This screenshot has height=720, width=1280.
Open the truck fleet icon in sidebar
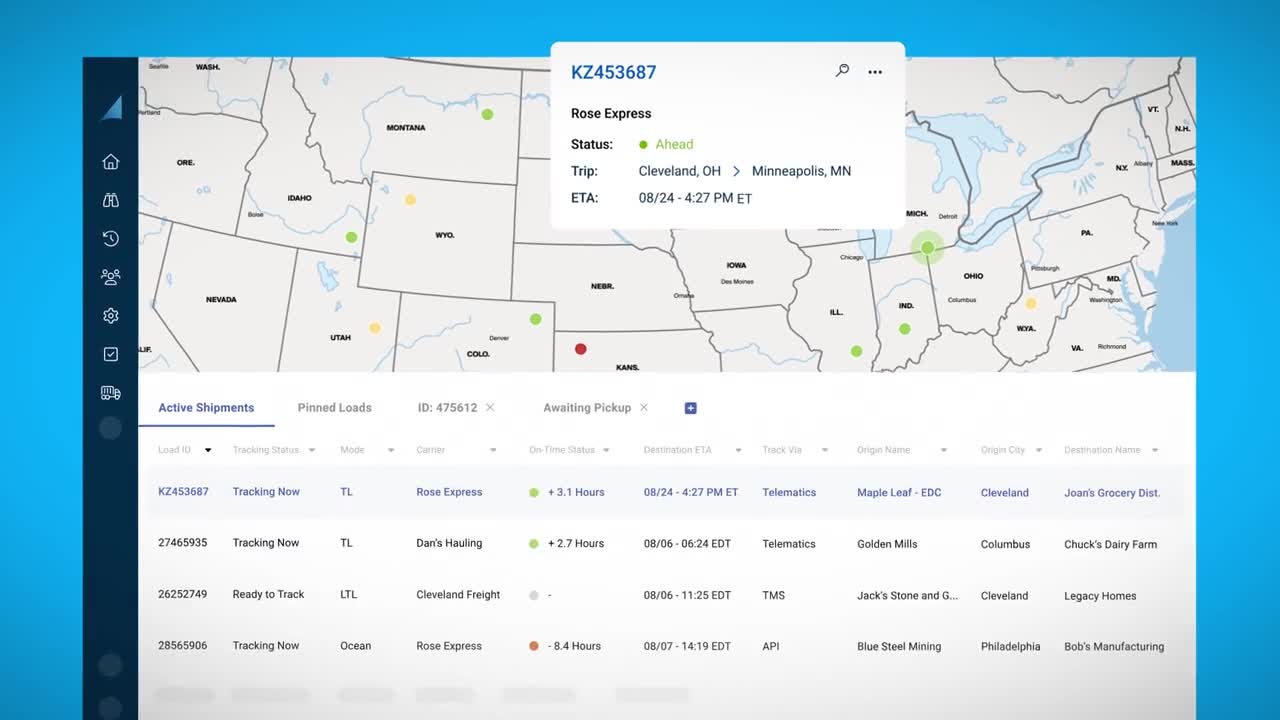111,393
